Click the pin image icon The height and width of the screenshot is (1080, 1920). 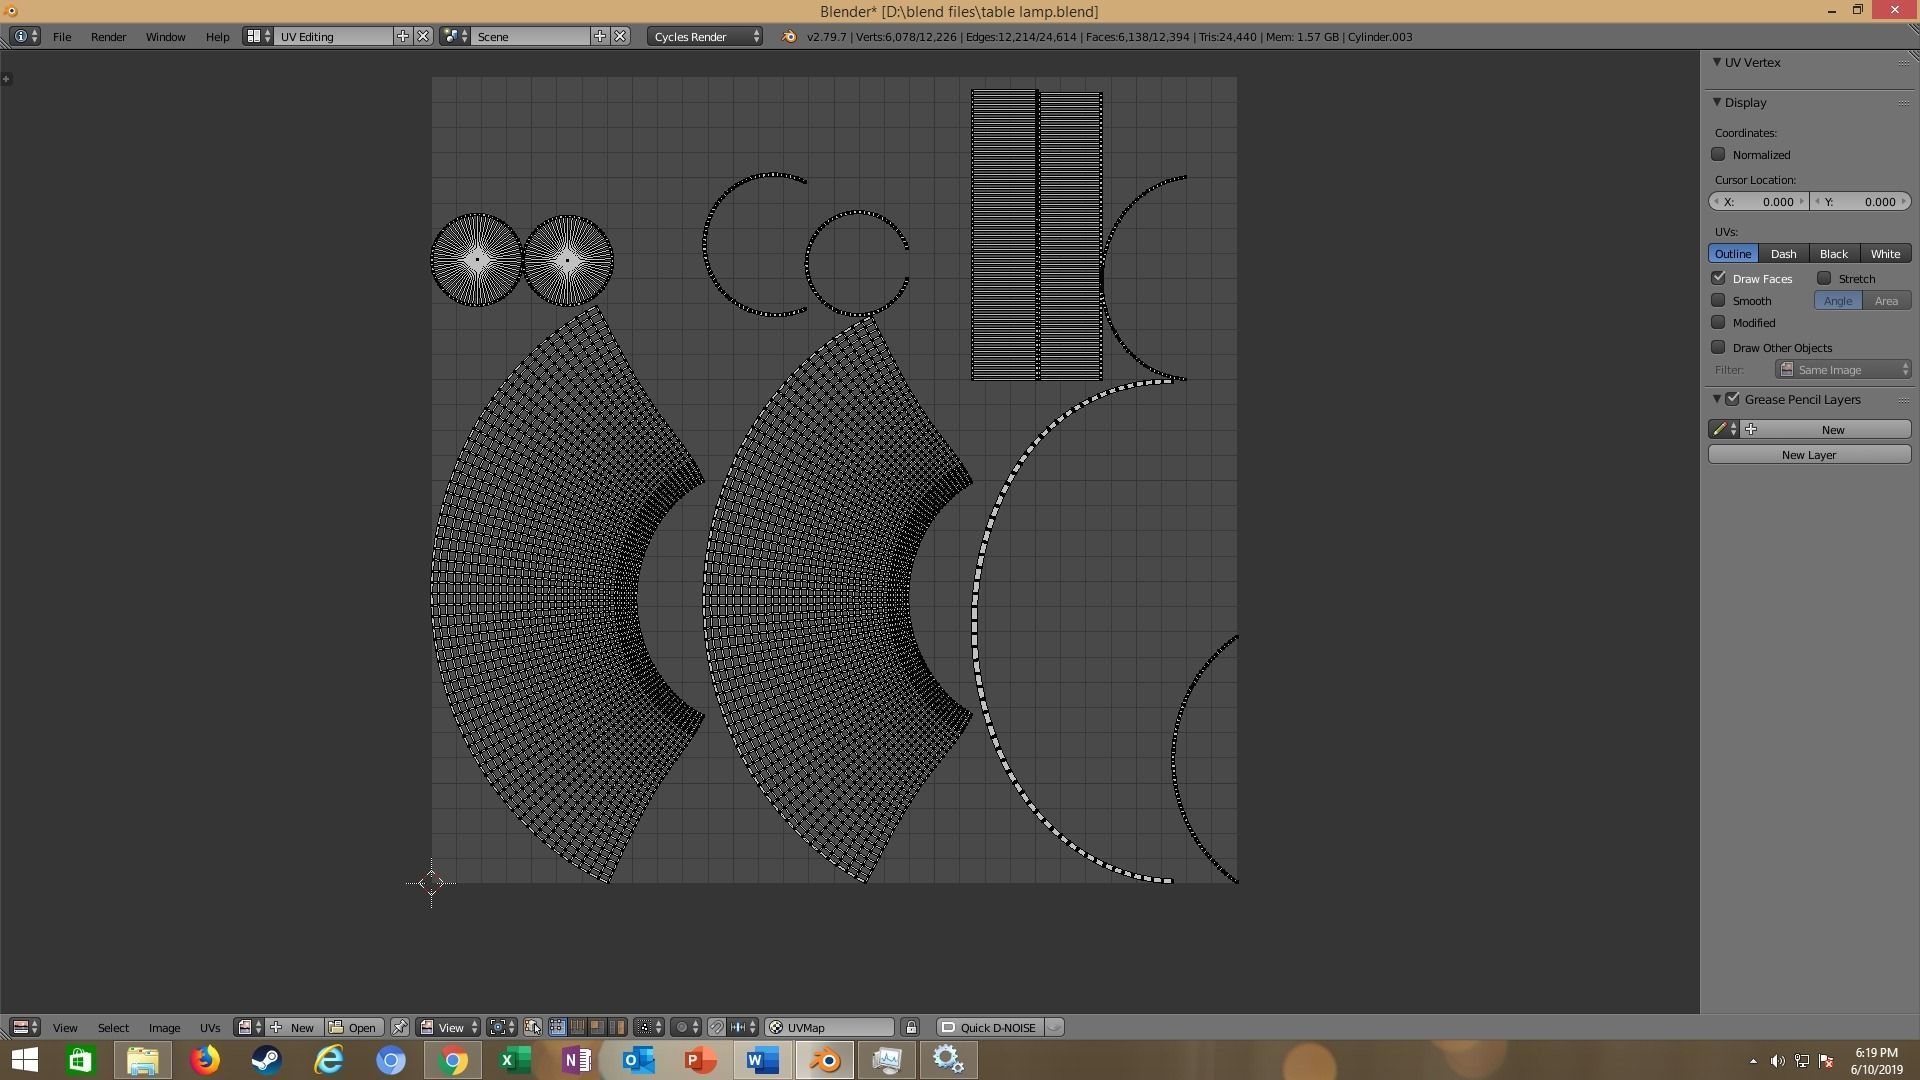pyautogui.click(x=399, y=1027)
